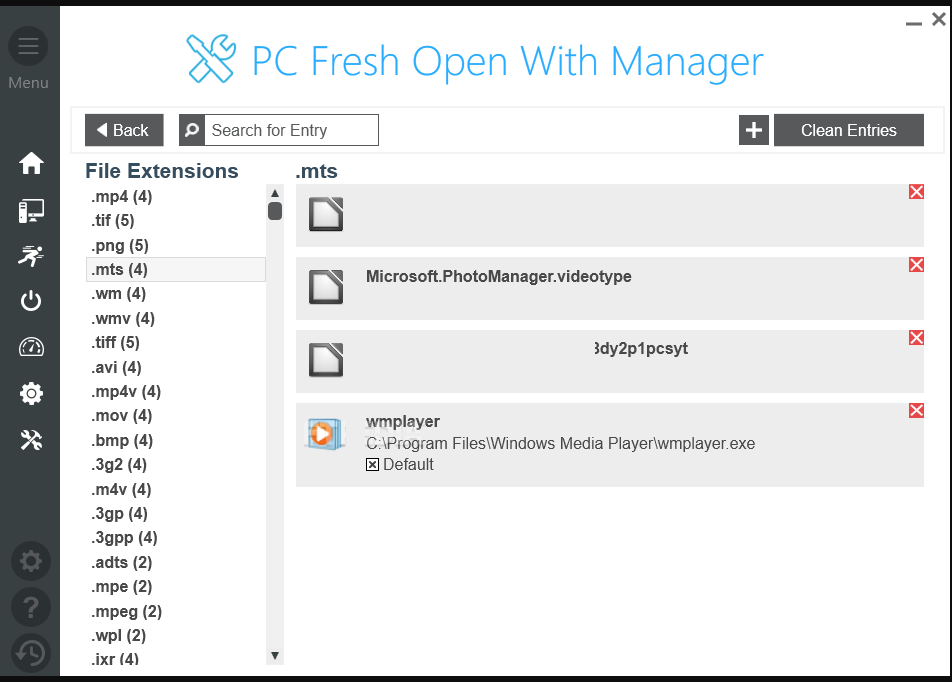
Task: Select the .mpeg (2) extension
Action: pyautogui.click(x=126, y=612)
